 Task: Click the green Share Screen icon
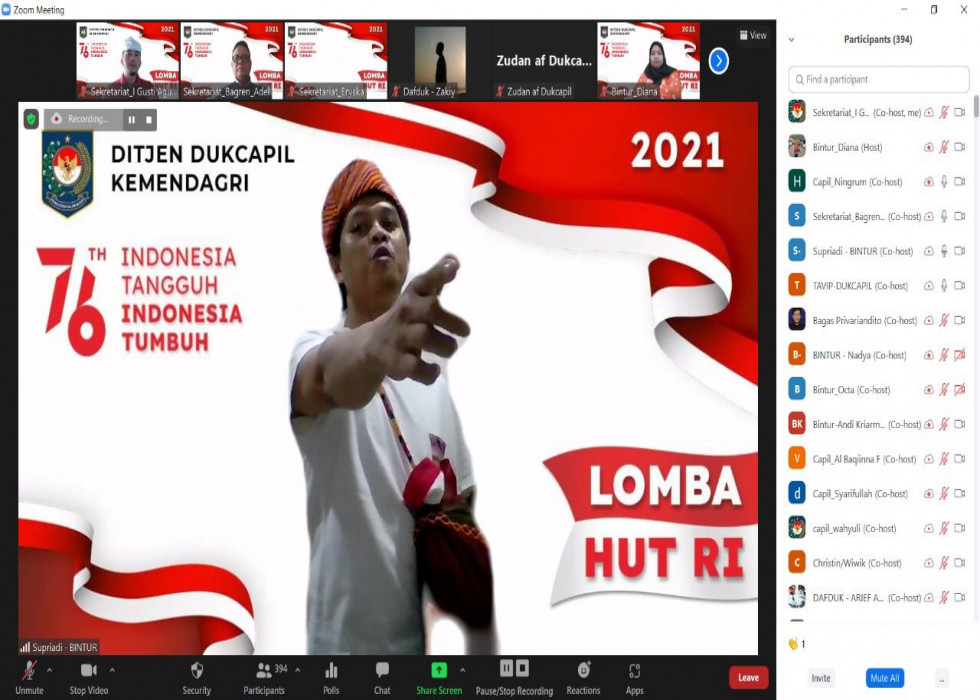pos(439,670)
